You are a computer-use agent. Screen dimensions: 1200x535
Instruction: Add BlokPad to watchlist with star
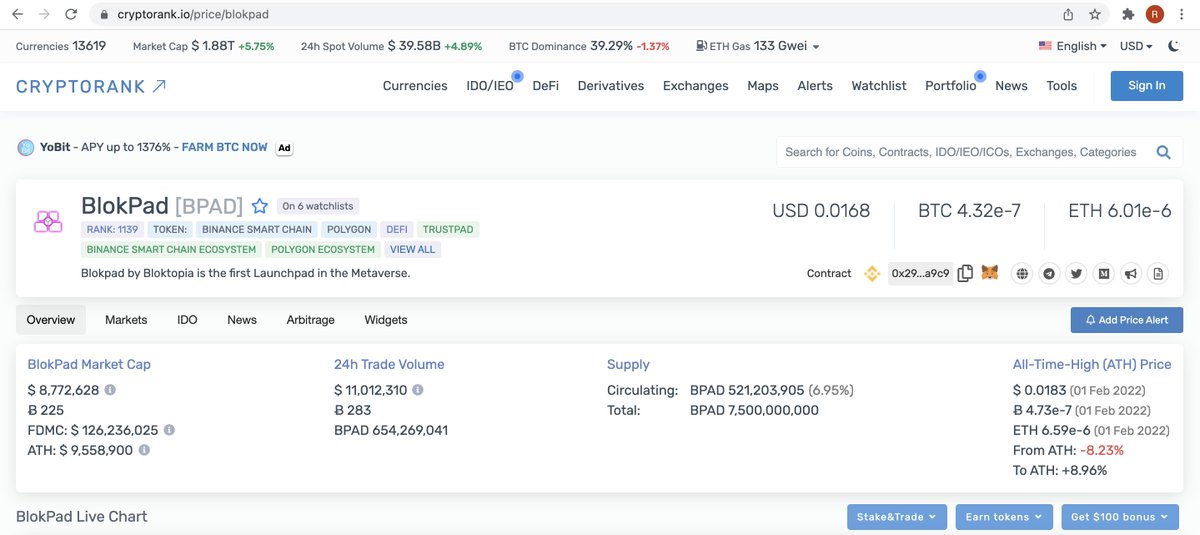click(x=260, y=206)
